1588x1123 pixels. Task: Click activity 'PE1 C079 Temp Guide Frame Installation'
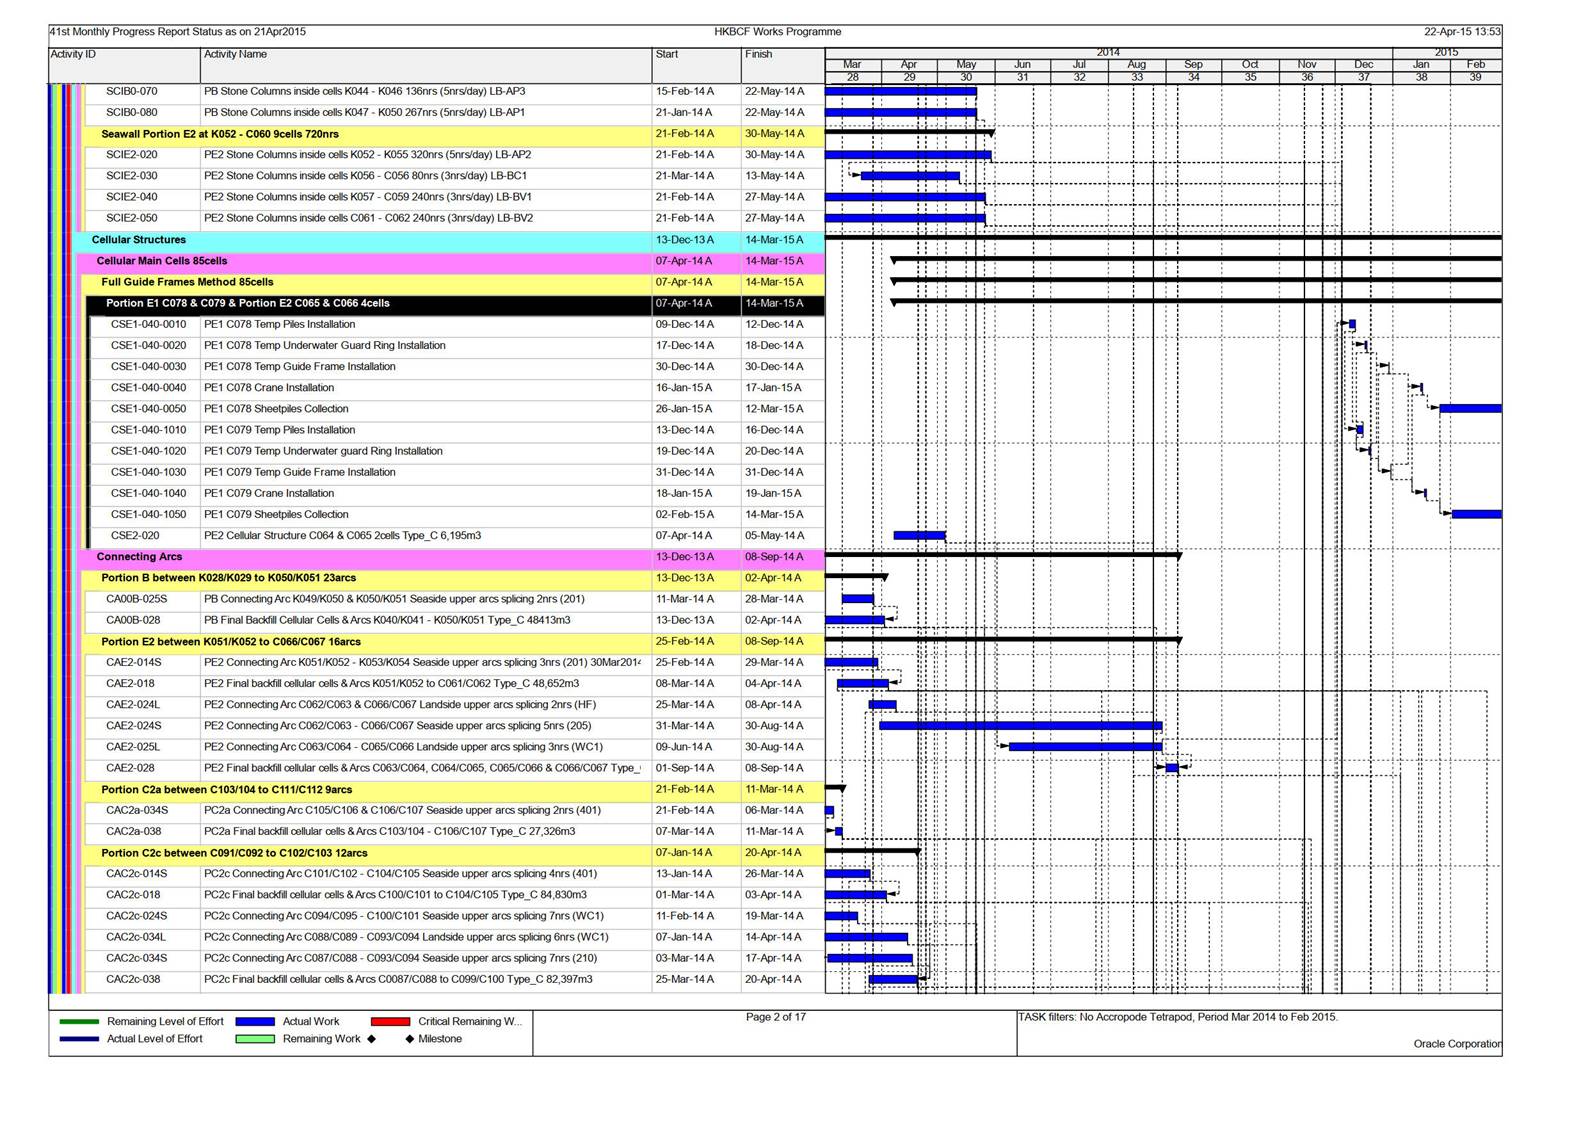(299, 472)
